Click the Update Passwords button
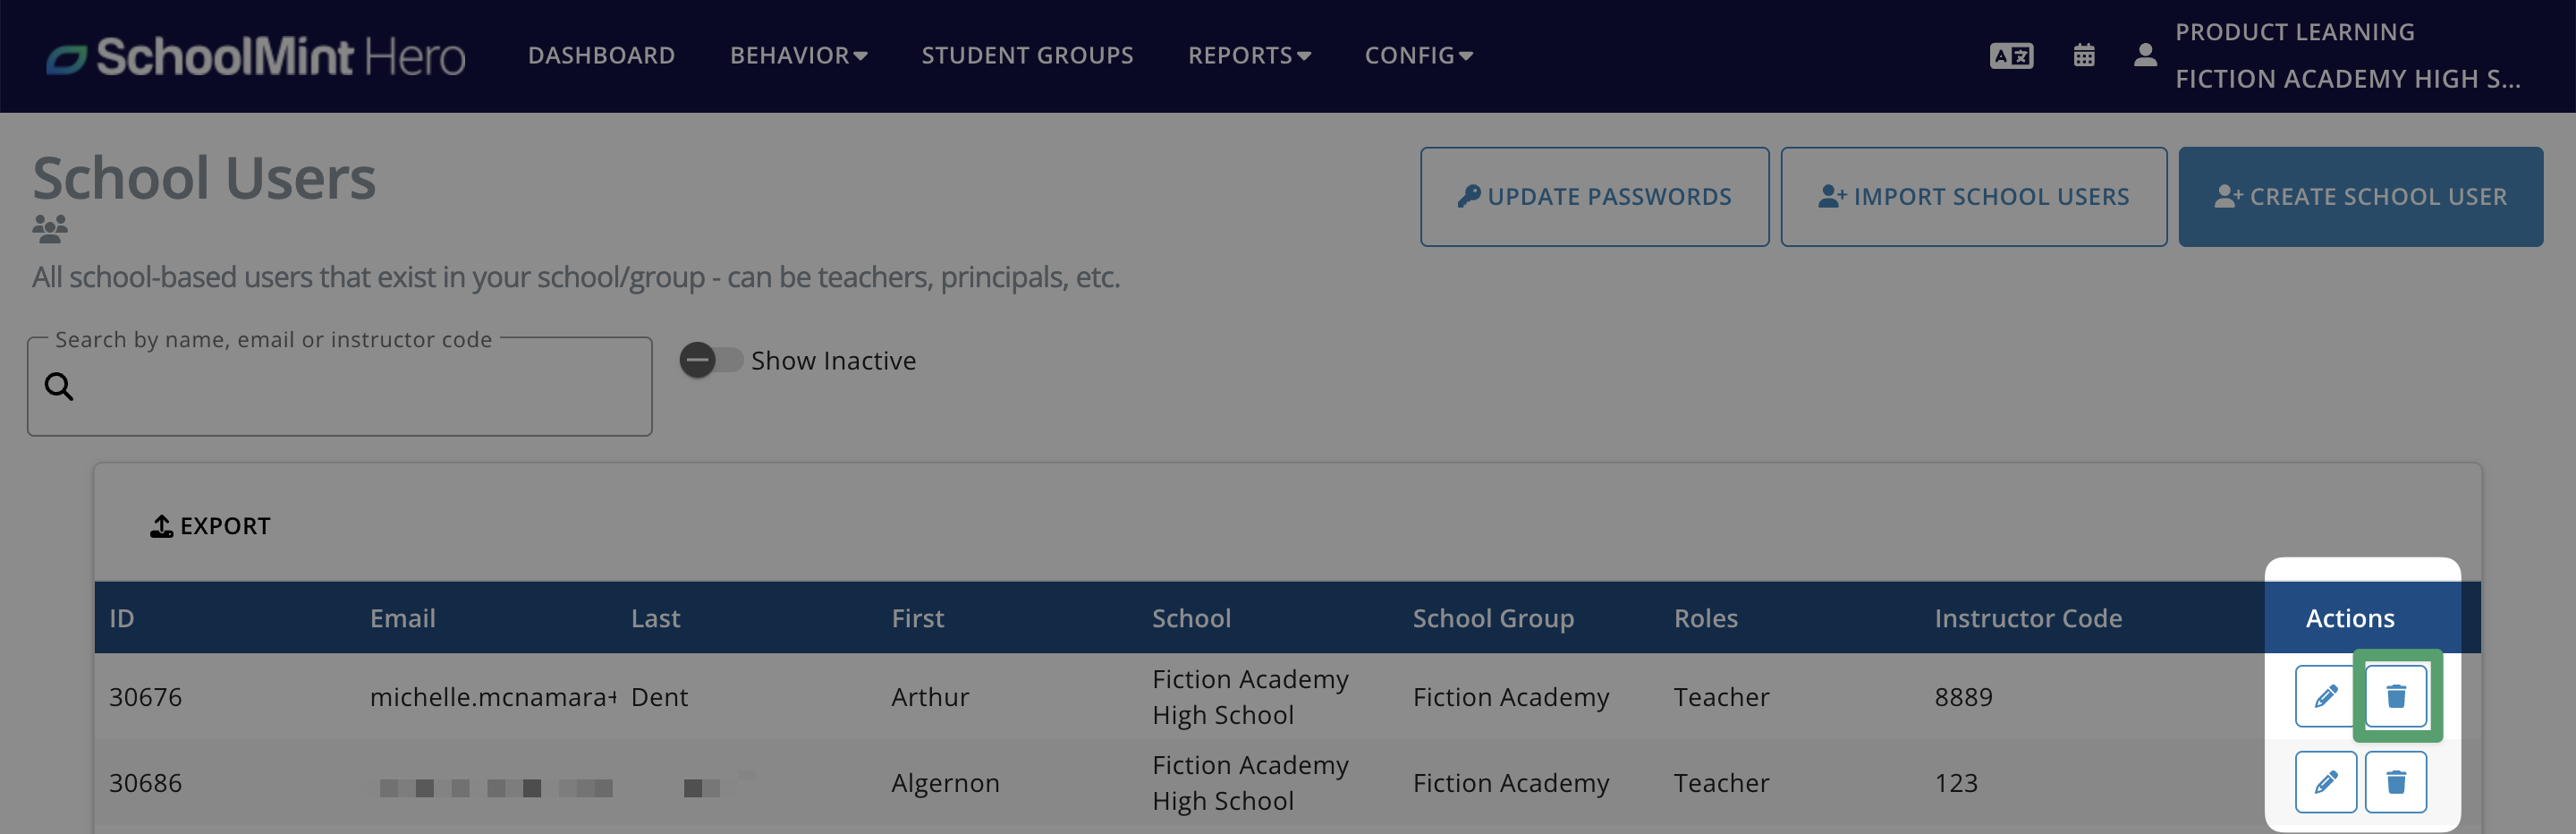Screen dimensions: 2576x834 (1594, 197)
